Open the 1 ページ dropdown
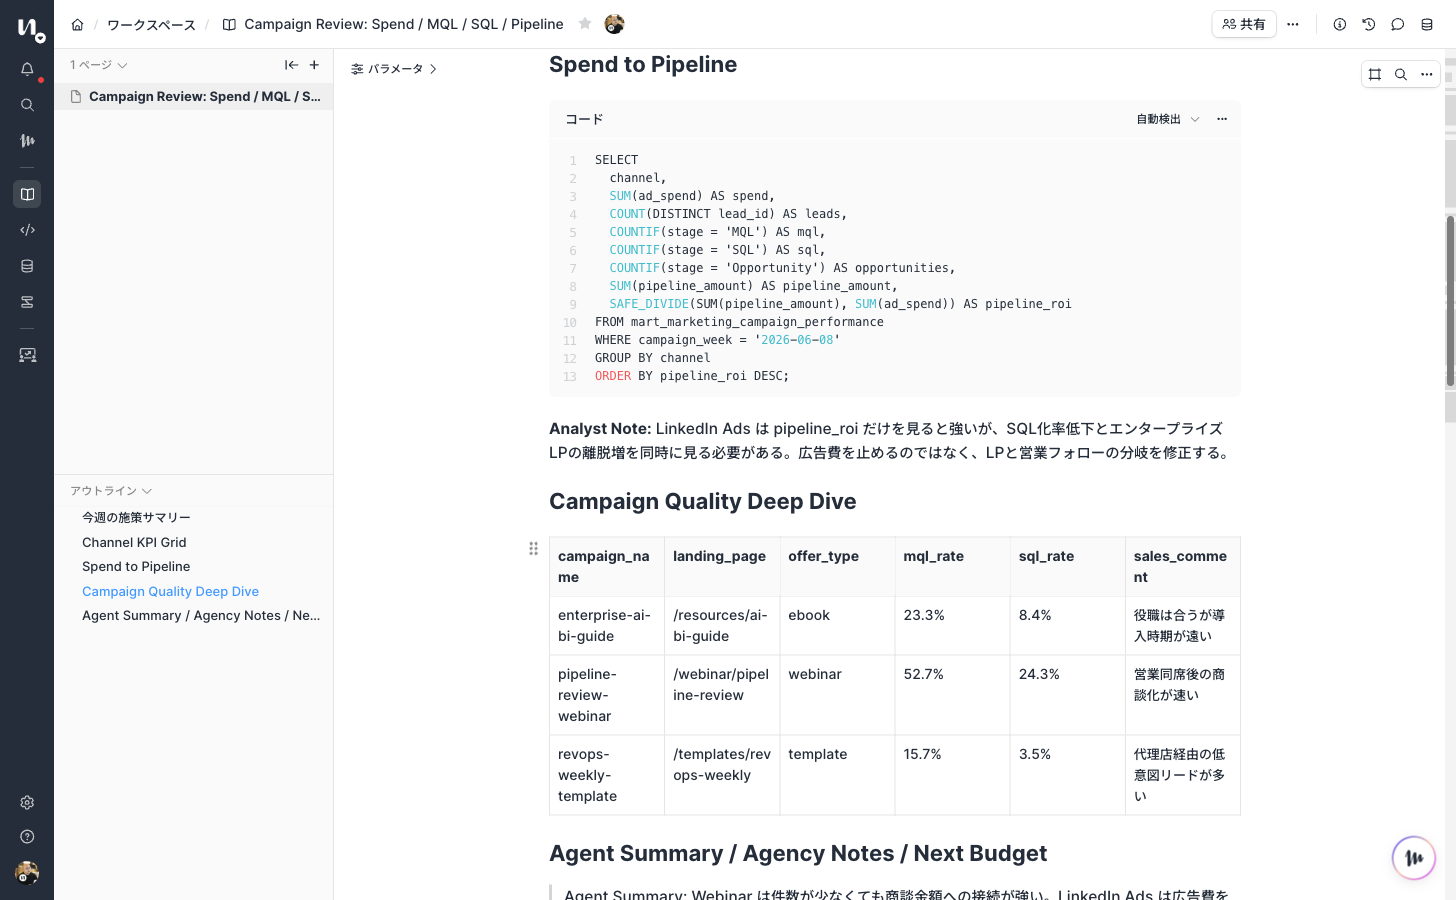 (x=98, y=65)
